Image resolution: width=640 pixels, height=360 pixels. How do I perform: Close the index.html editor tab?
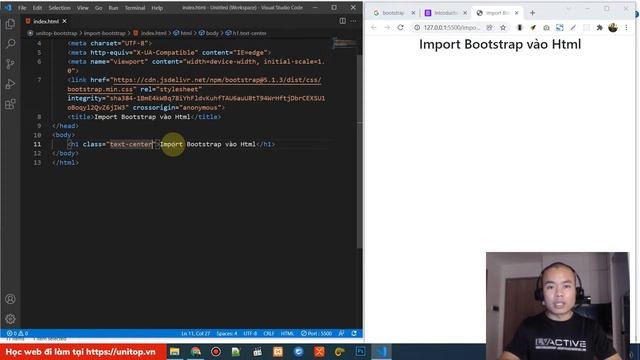click(64, 21)
